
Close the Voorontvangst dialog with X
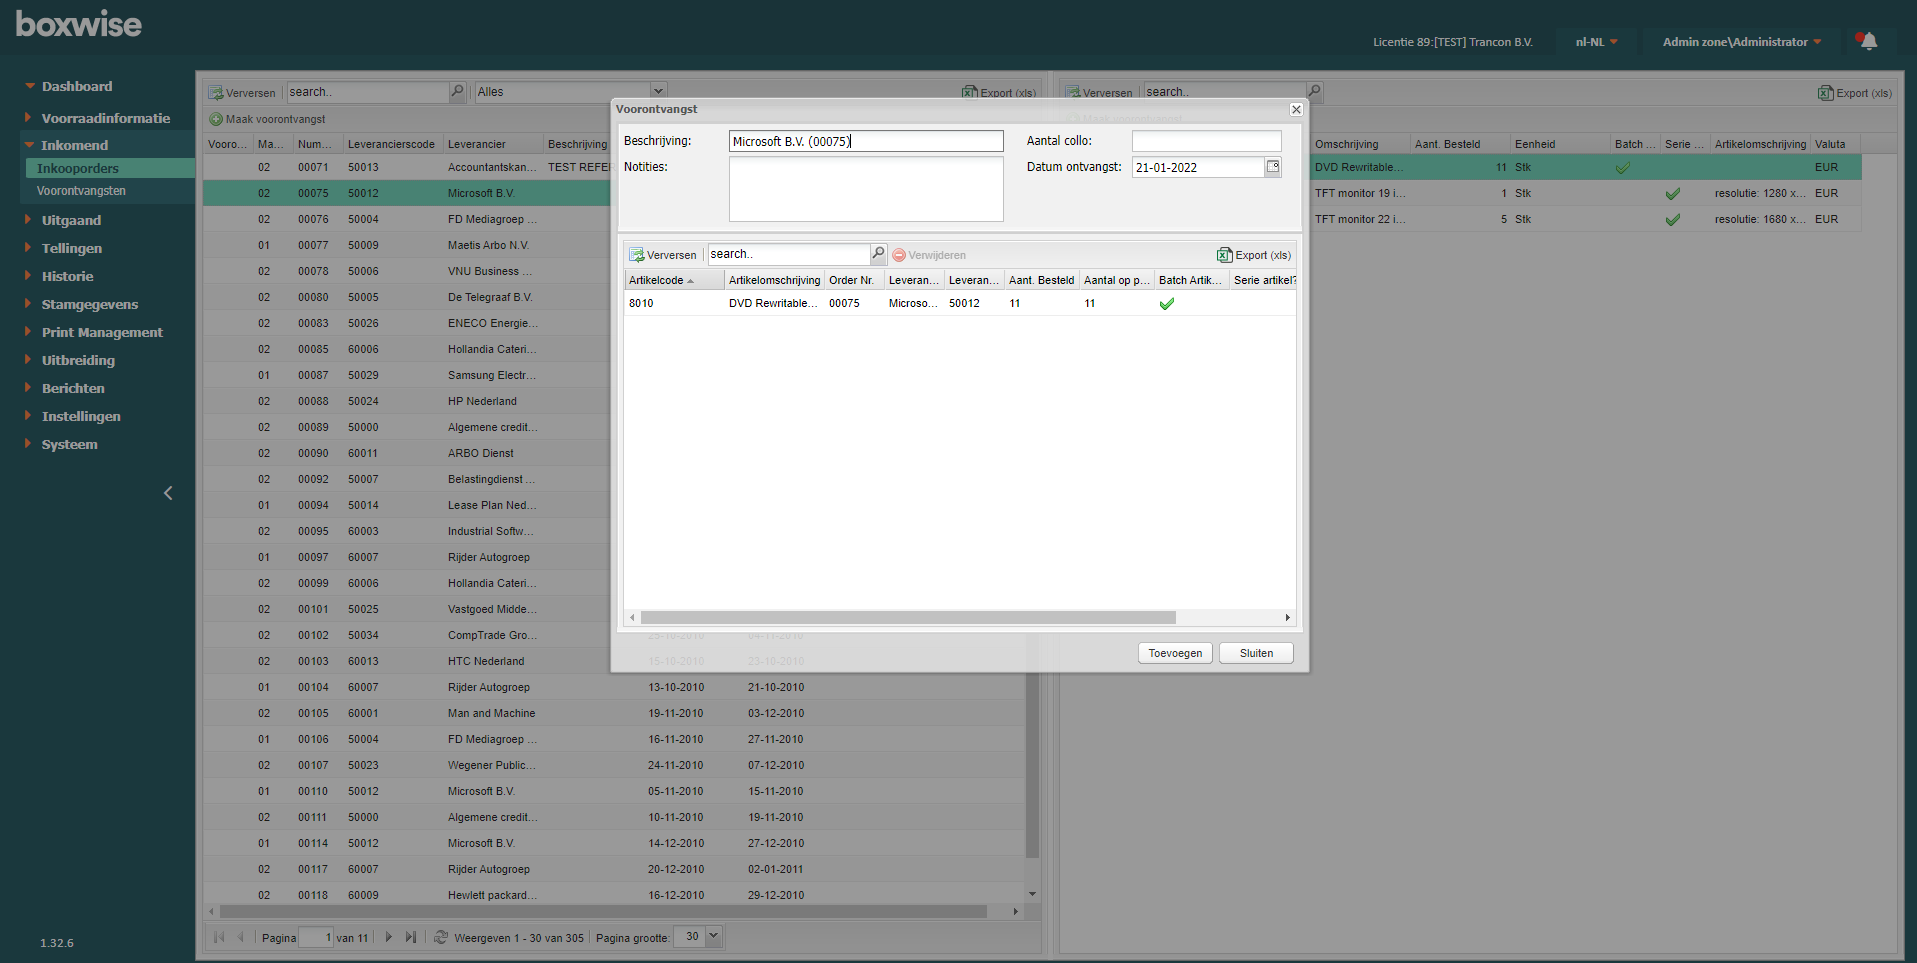(x=1296, y=109)
